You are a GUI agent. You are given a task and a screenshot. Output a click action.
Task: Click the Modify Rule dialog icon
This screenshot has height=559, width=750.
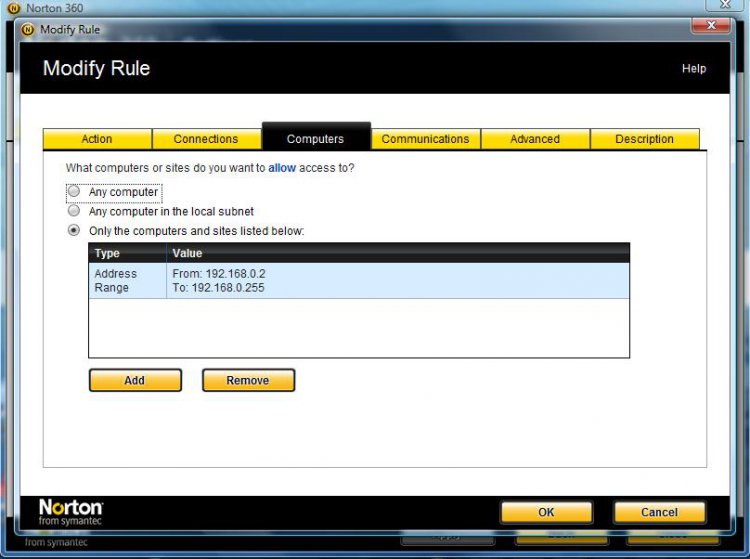(x=27, y=29)
